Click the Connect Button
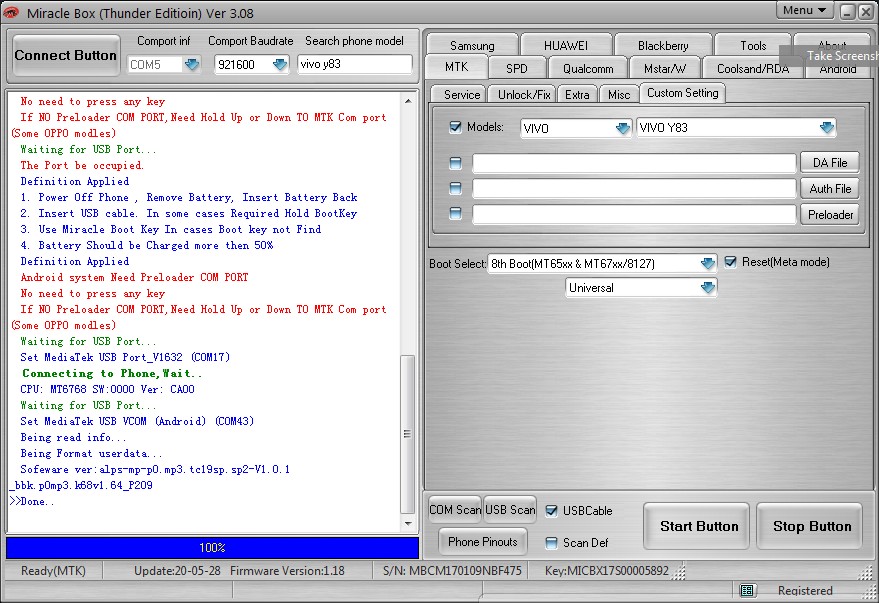 click(x=66, y=55)
